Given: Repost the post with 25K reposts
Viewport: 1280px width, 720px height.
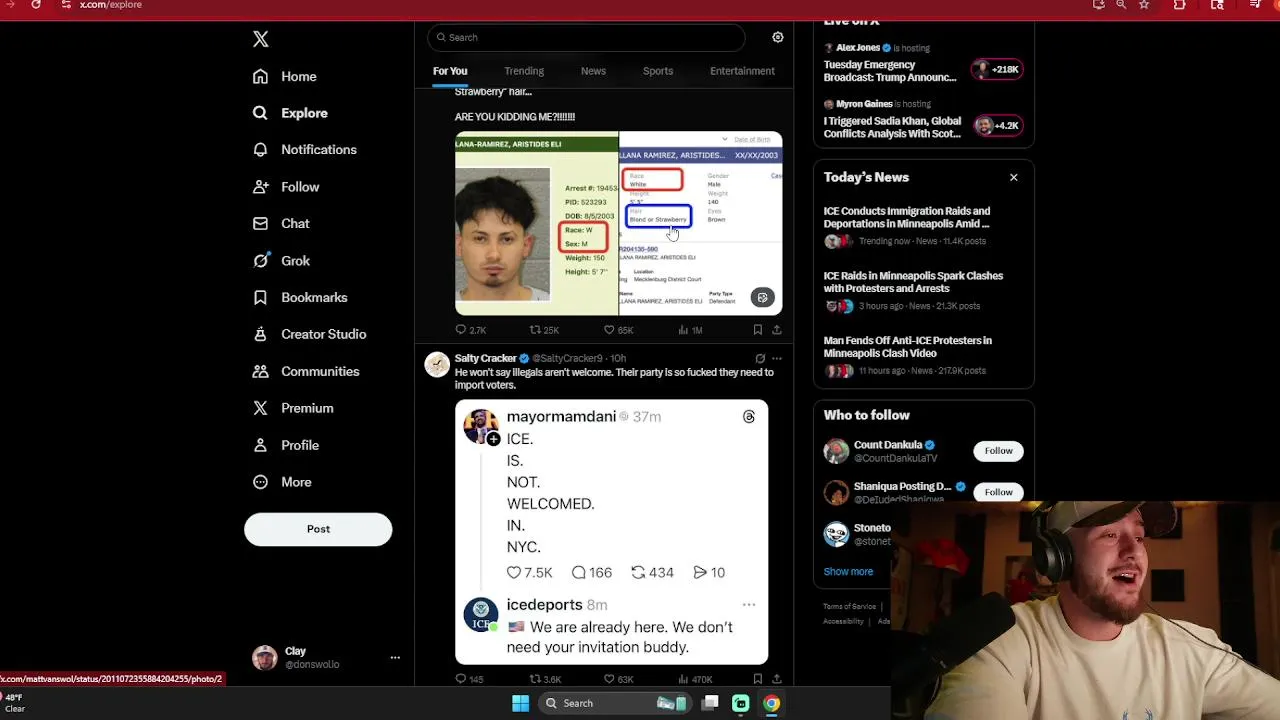Looking at the screenshot, I should [544, 330].
